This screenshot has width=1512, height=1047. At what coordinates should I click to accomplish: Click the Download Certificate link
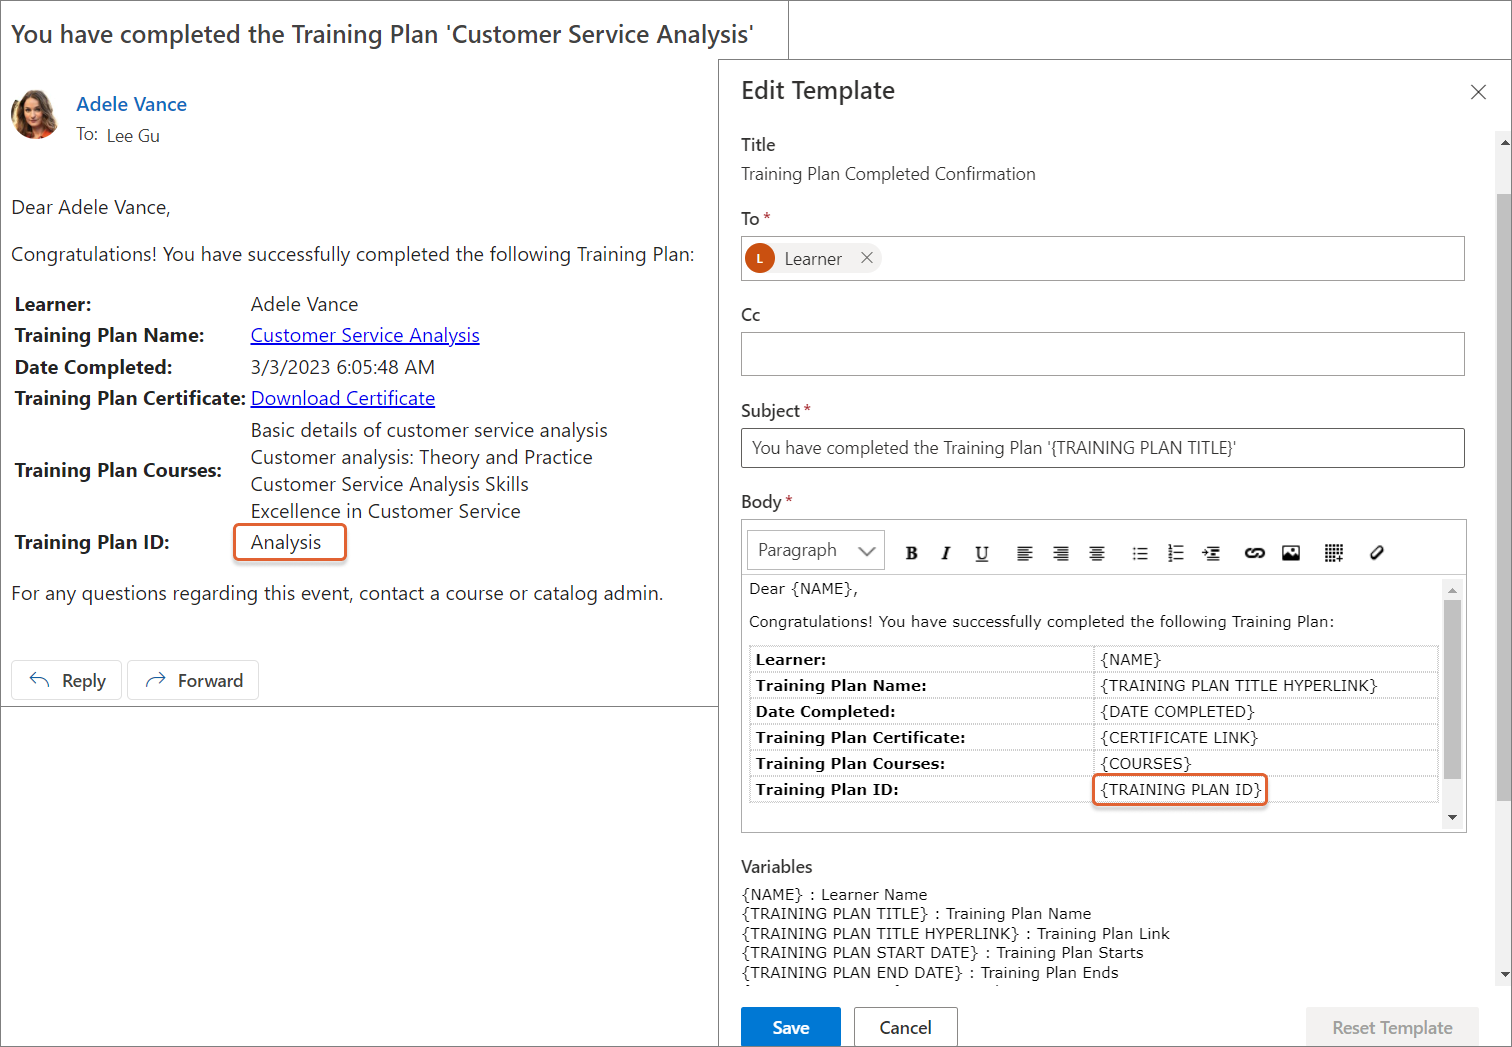(342, 398)
